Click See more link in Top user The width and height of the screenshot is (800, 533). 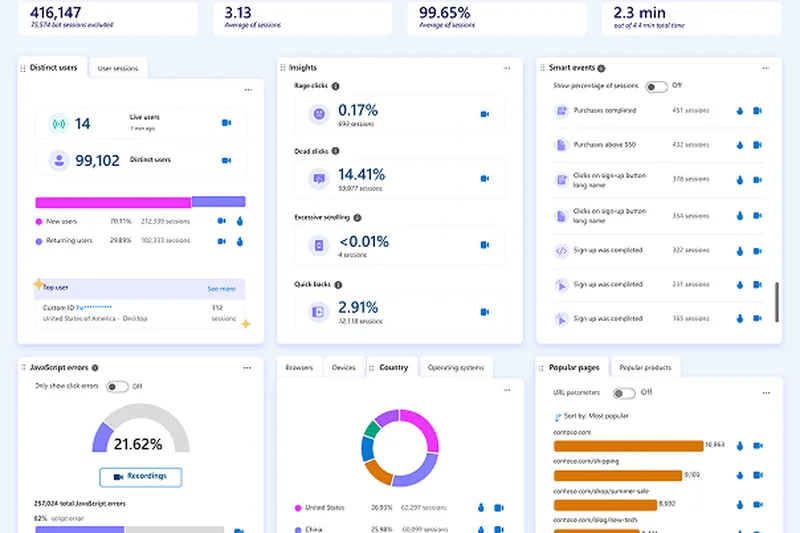[221, 289]
